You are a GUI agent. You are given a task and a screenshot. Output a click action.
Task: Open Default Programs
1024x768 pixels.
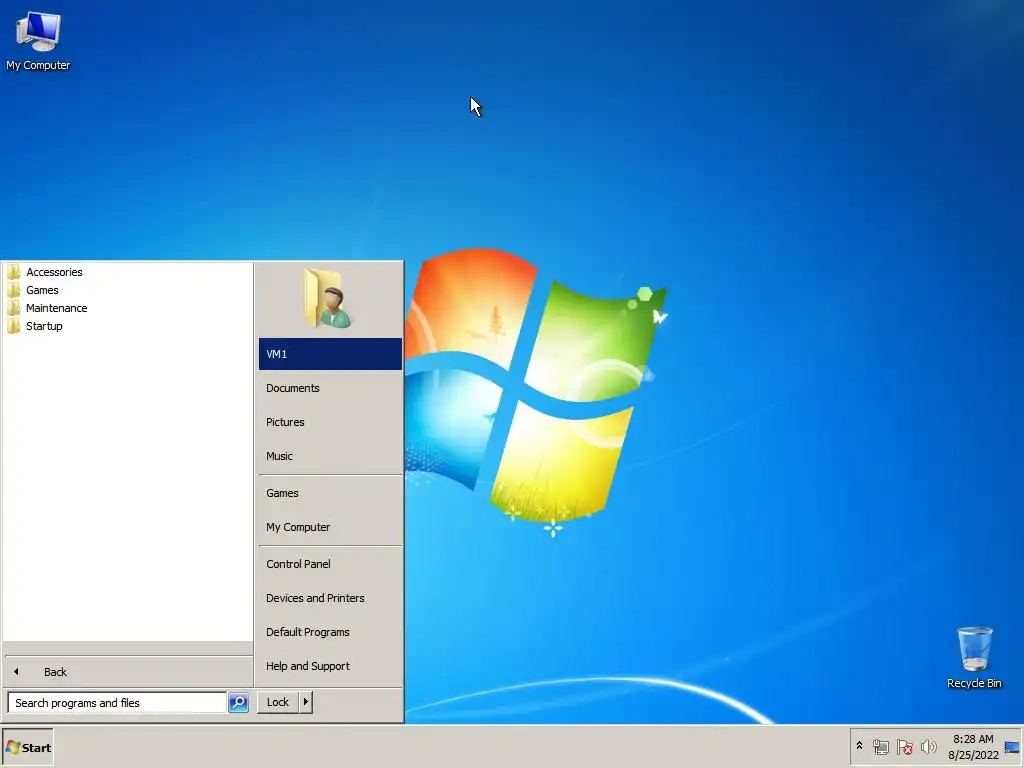pos(330,632)
